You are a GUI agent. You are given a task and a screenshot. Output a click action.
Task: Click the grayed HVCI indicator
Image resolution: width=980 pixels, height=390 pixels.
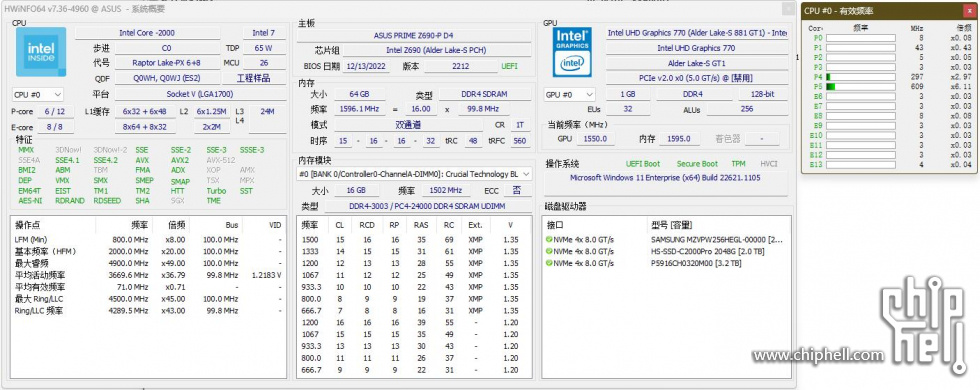(x=769, y=164)
